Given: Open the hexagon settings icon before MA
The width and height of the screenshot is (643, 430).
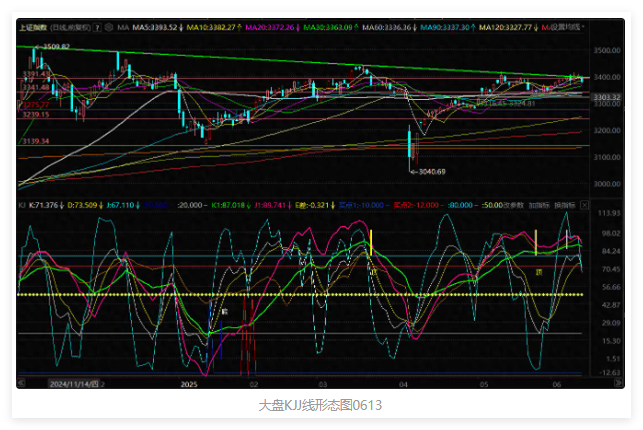Looking at the screenshot, I should [x=109, y=27].
